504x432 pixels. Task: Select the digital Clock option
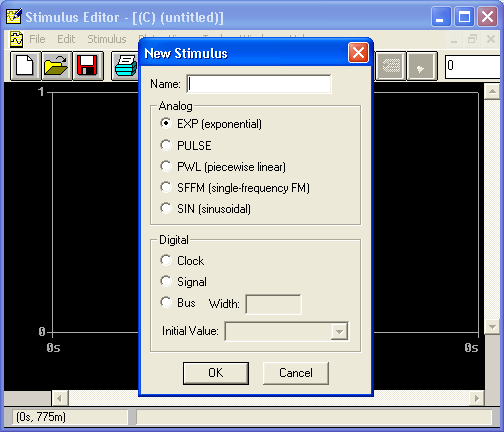click(166, 260)
